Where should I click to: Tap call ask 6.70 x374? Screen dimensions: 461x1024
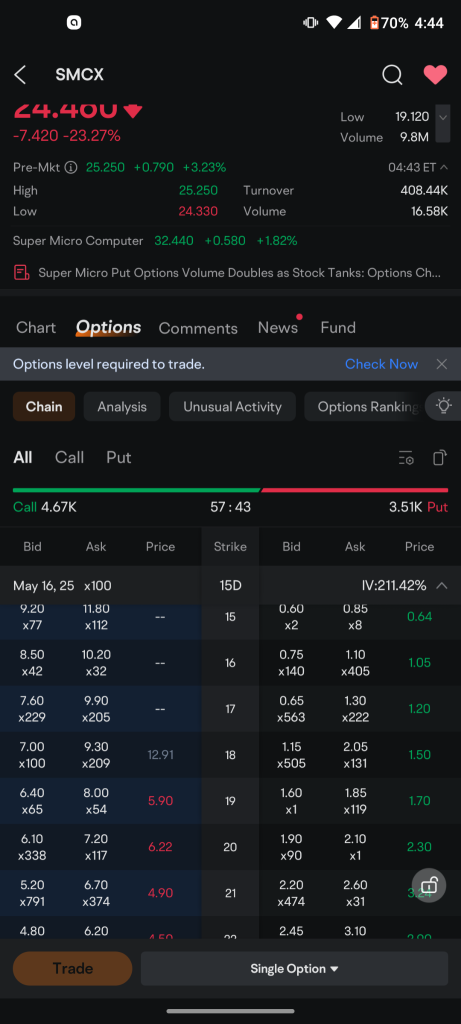point(96,893)
